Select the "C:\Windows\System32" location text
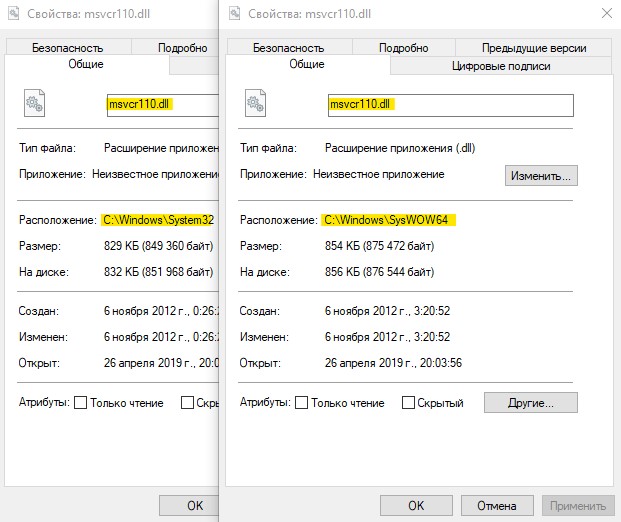The height and width of the screenshot is (522, 621). [158, 220]
